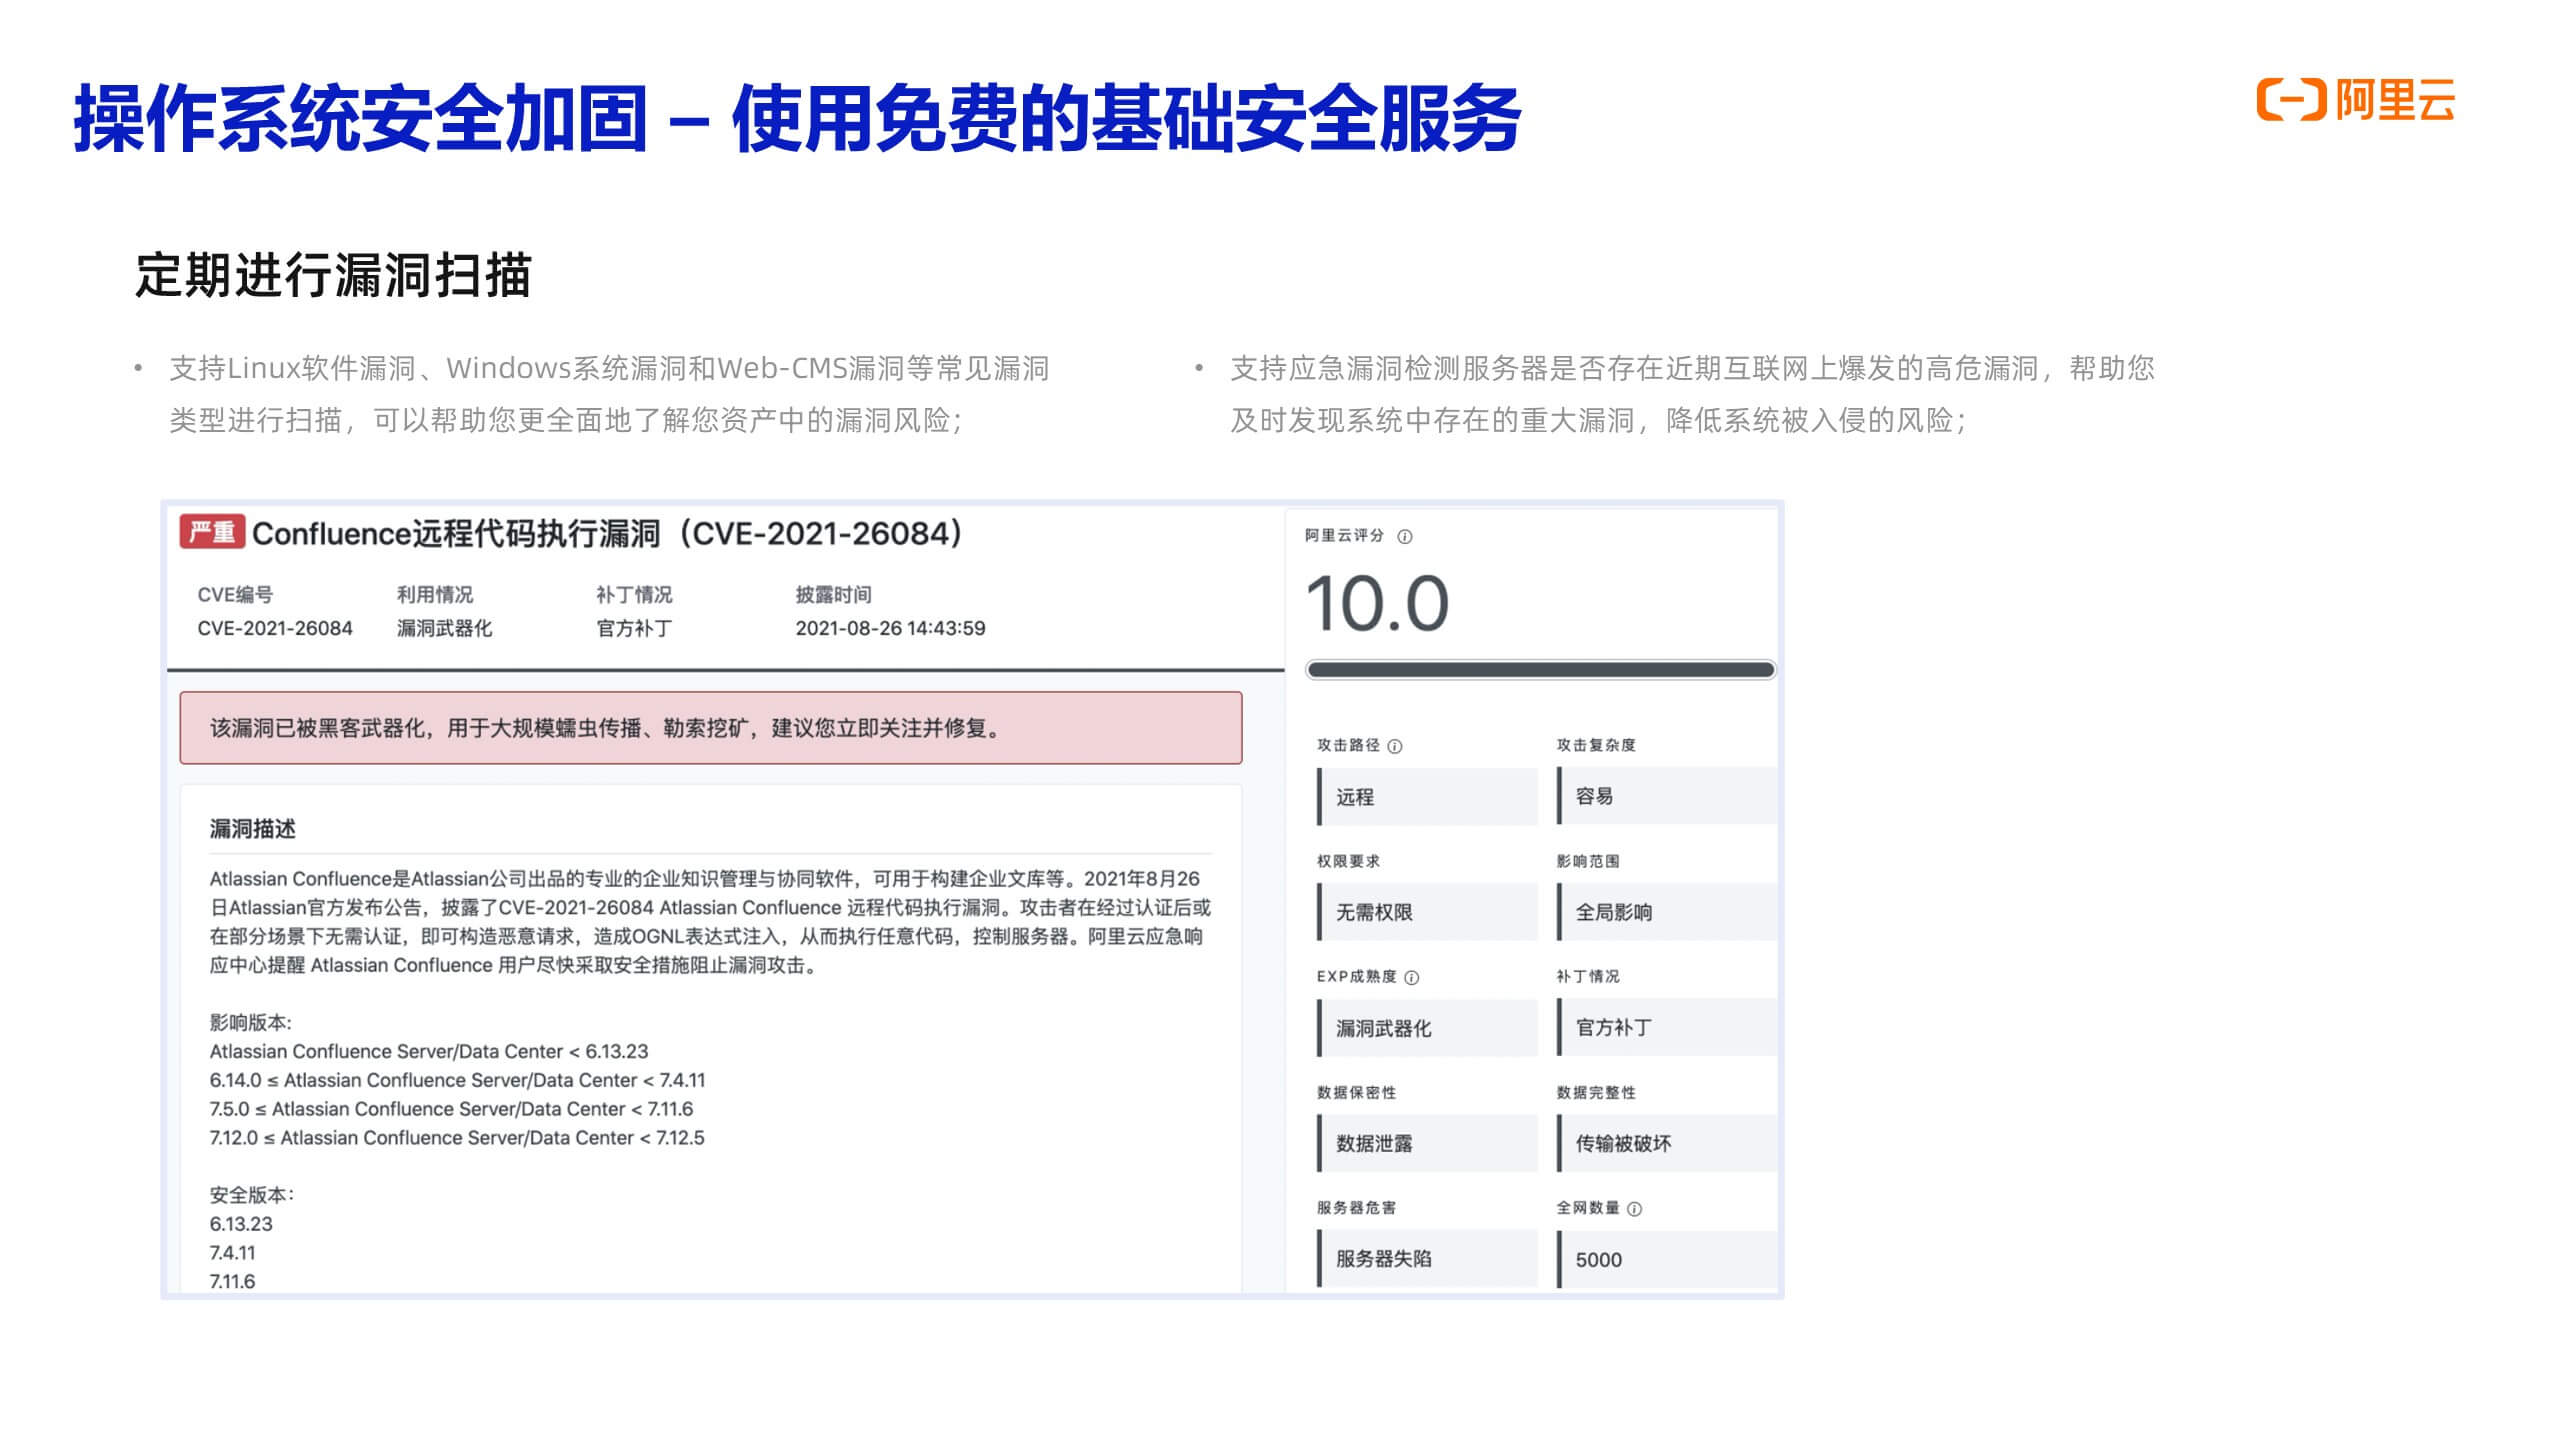
Task: Click the red weaponized warning banner
Action: point(711,728)
